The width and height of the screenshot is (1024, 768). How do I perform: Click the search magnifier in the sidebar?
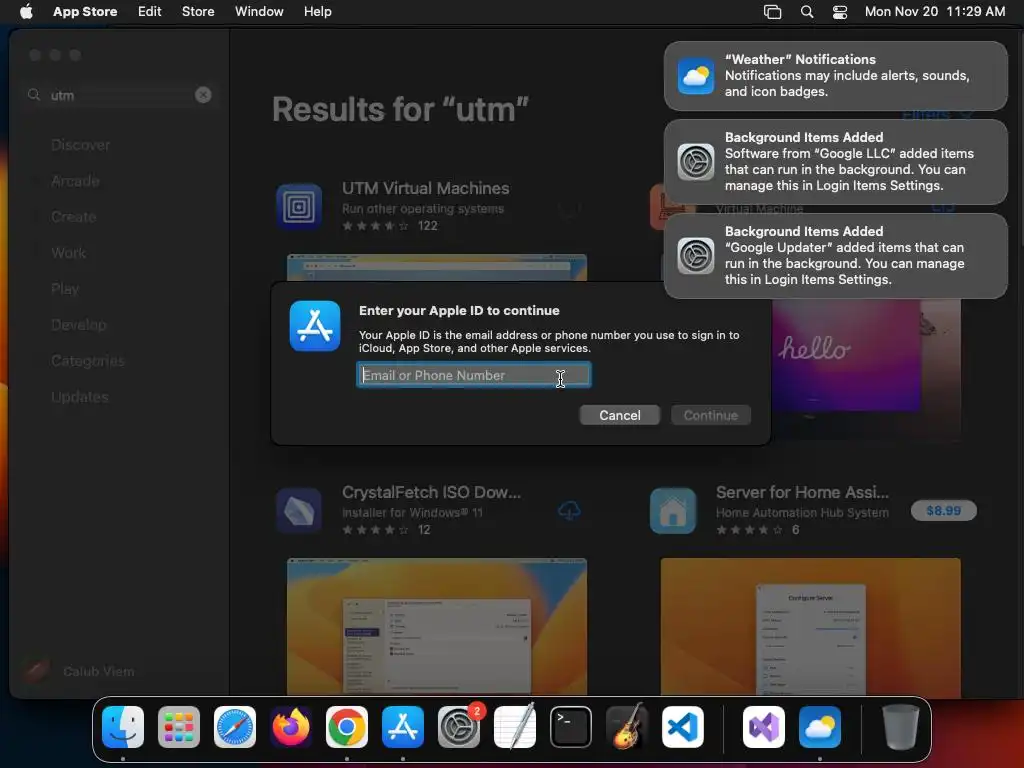(34, 95)
